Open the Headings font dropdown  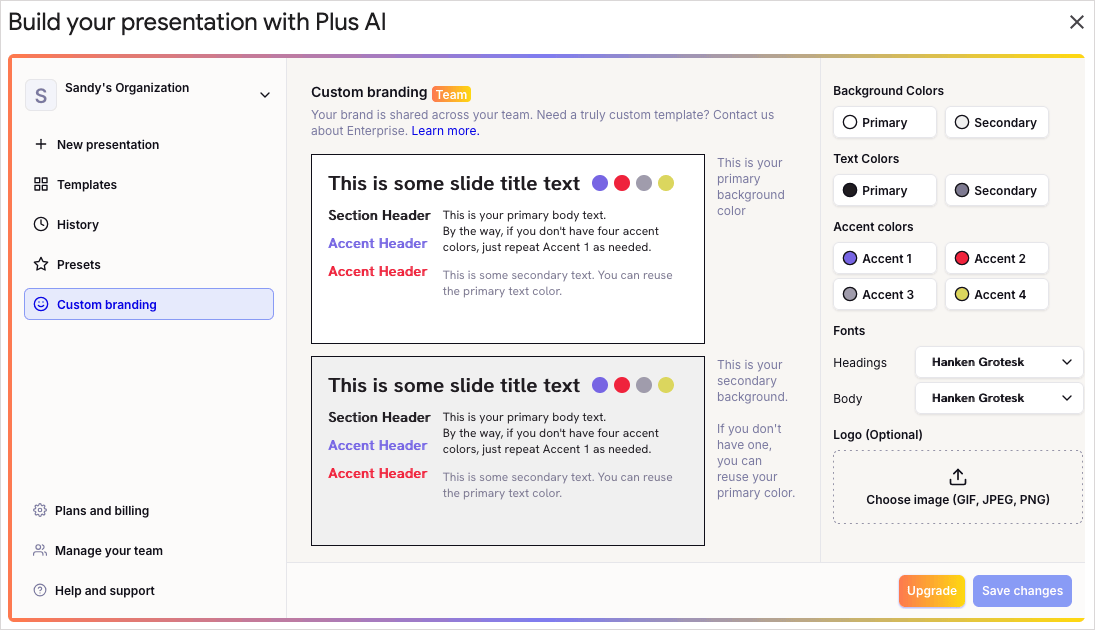coord(999,362)
